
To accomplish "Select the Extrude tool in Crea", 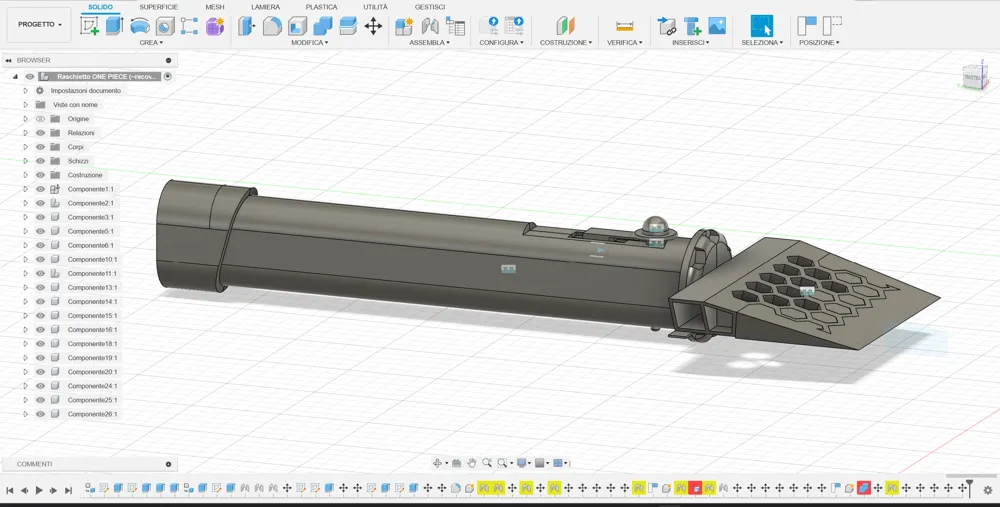I will coord(114,26).
